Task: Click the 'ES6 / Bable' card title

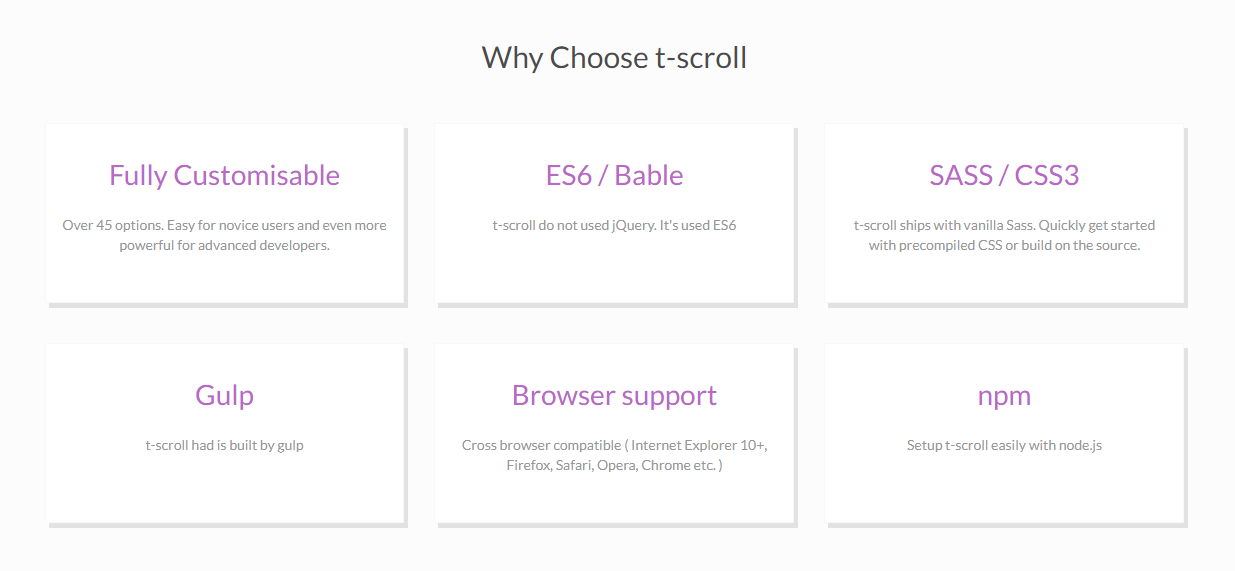Action: [614, 175]
